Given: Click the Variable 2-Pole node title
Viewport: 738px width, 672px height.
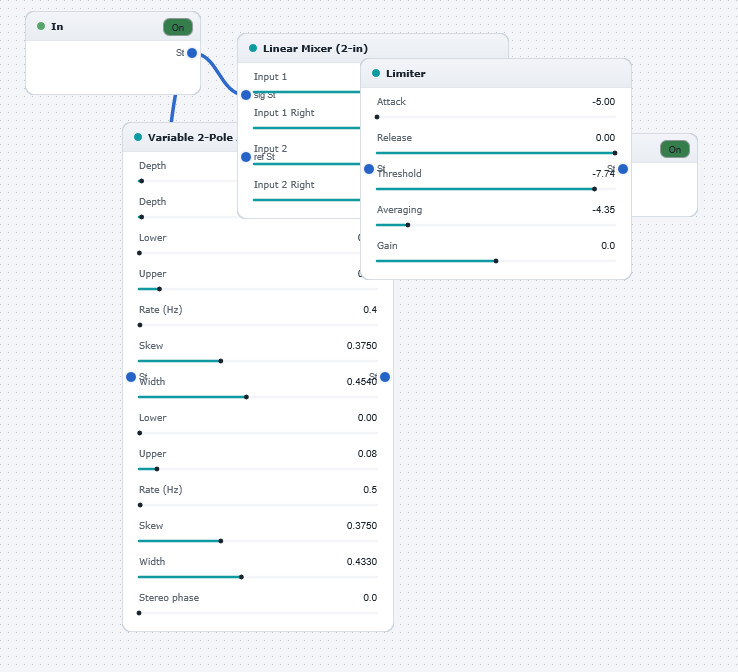Looking at the screenshot, I should tap(190, 137).
